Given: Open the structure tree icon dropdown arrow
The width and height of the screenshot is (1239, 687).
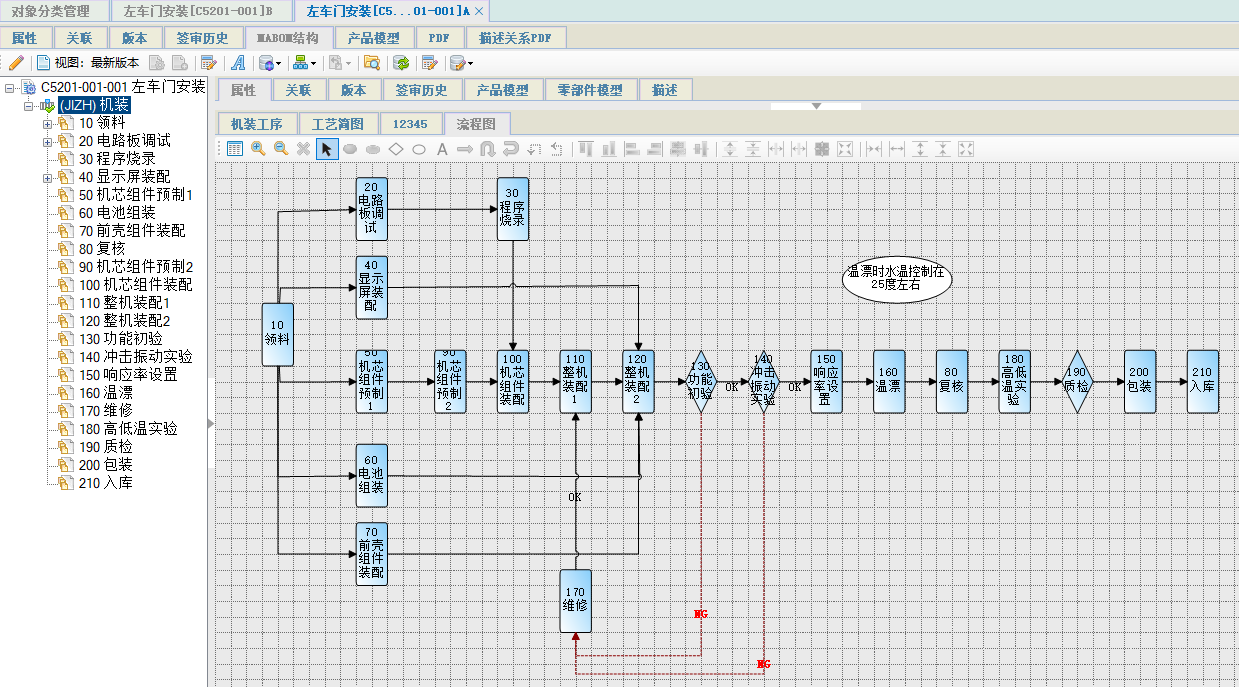Looking at the screenshot, I should point(314,63).
